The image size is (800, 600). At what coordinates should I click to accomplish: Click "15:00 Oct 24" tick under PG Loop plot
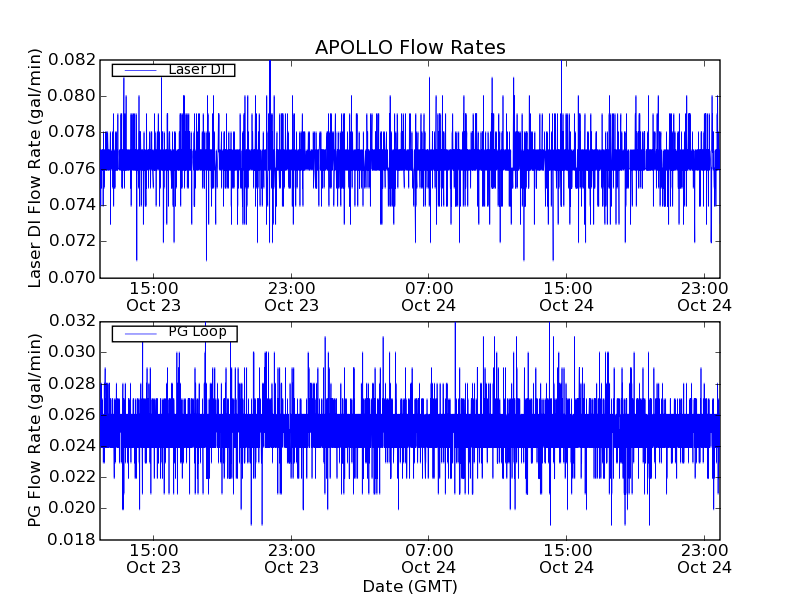click(x=566, y=559)
